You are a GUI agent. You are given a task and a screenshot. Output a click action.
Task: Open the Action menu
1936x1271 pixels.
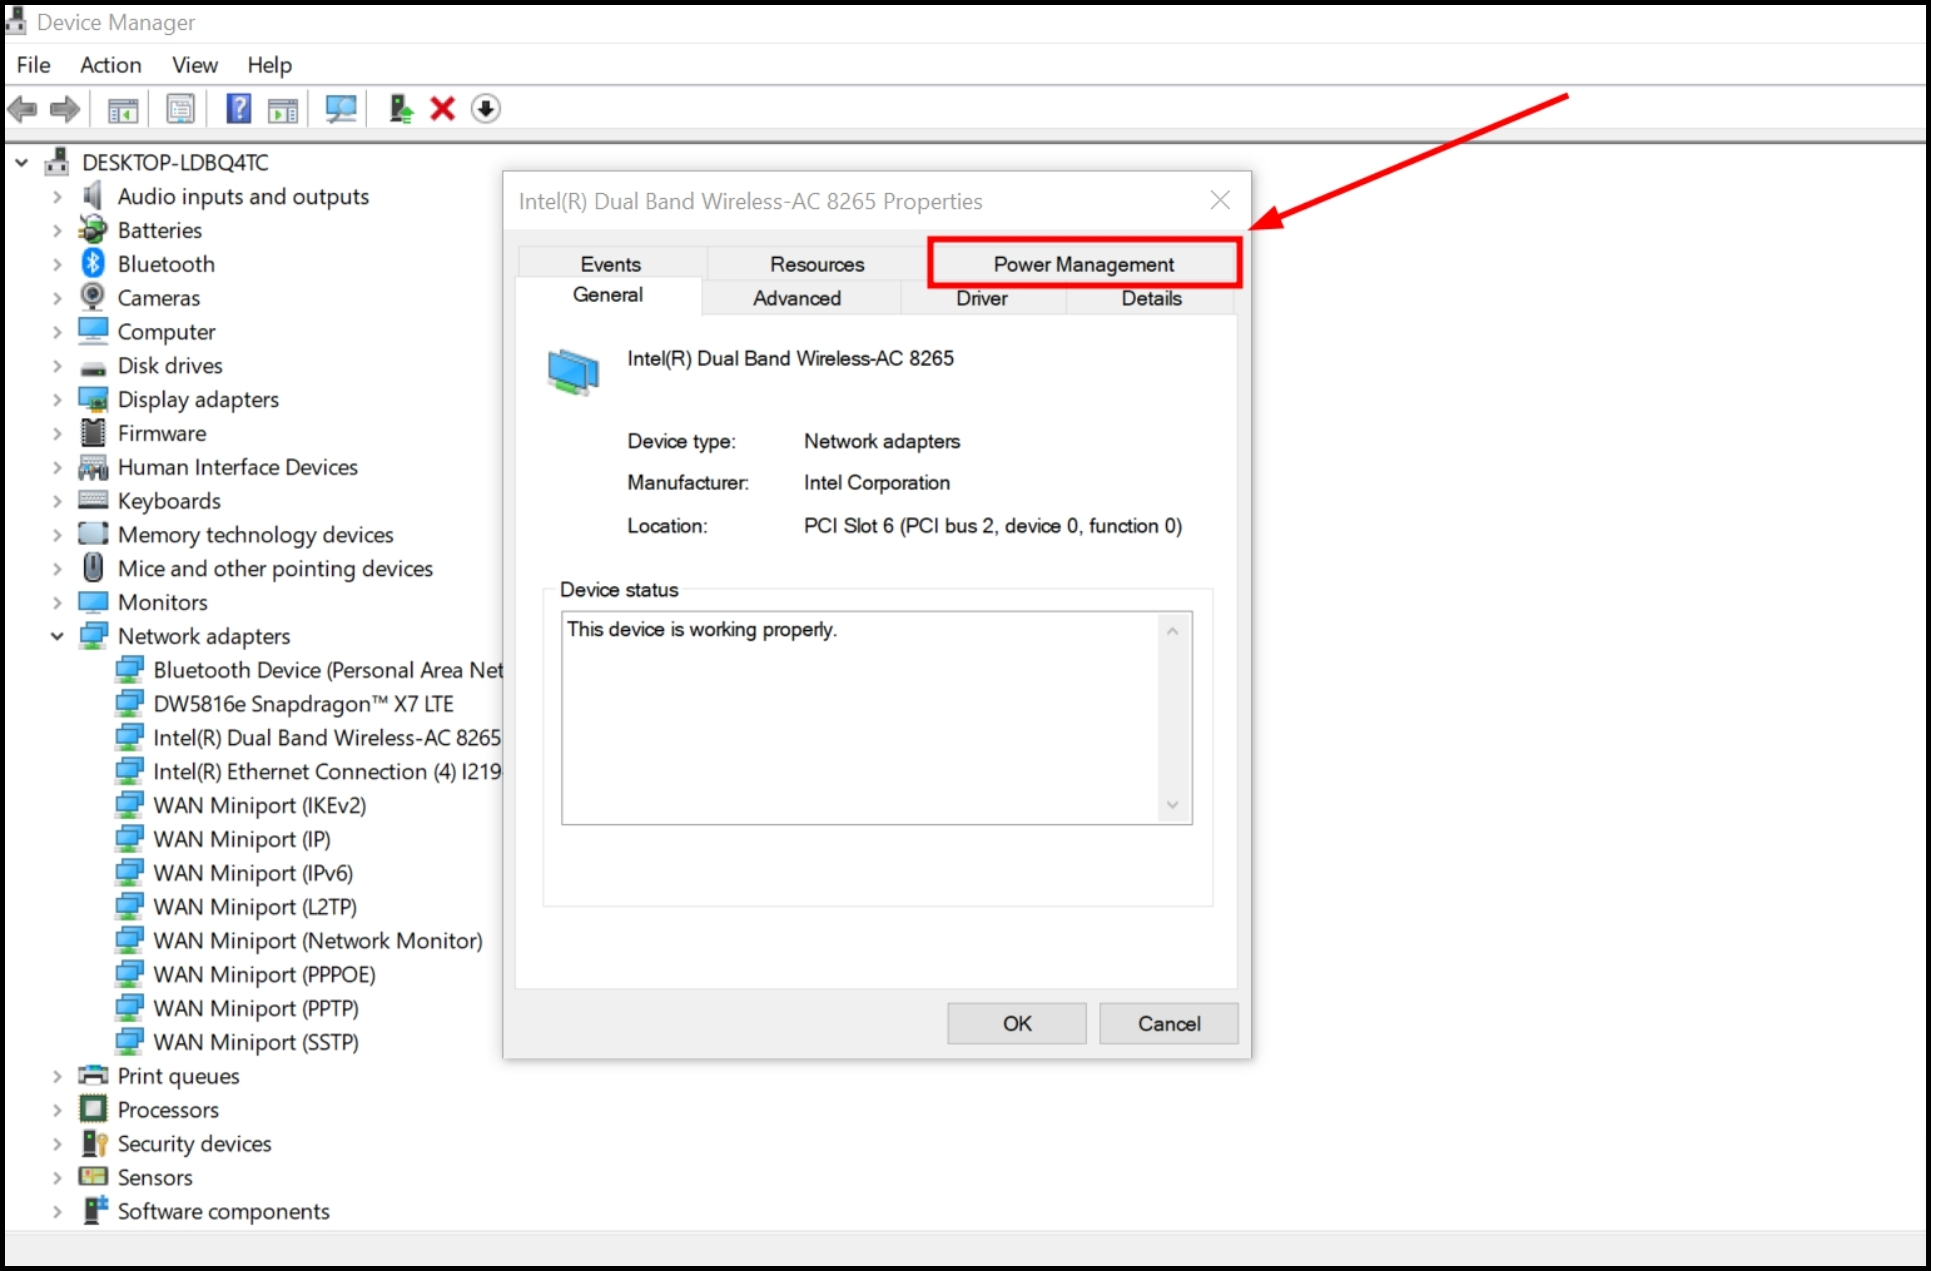(x=109, y=64)
